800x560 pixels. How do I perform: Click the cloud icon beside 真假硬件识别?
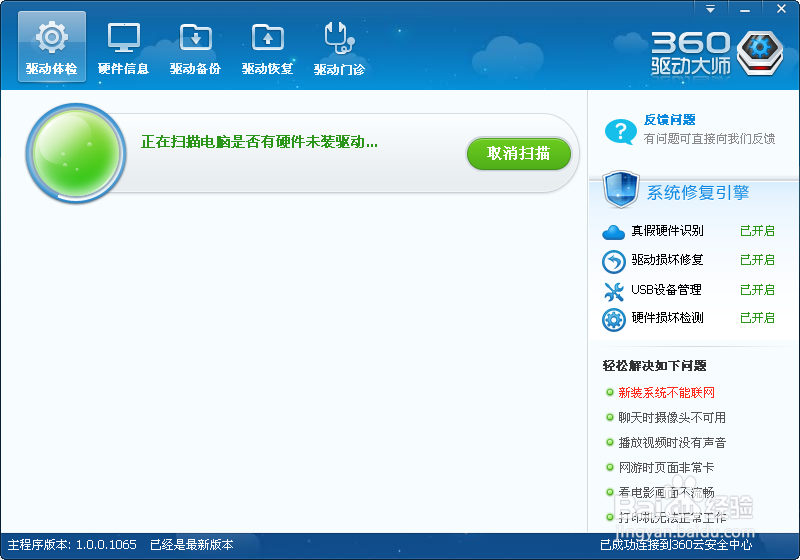613,232
